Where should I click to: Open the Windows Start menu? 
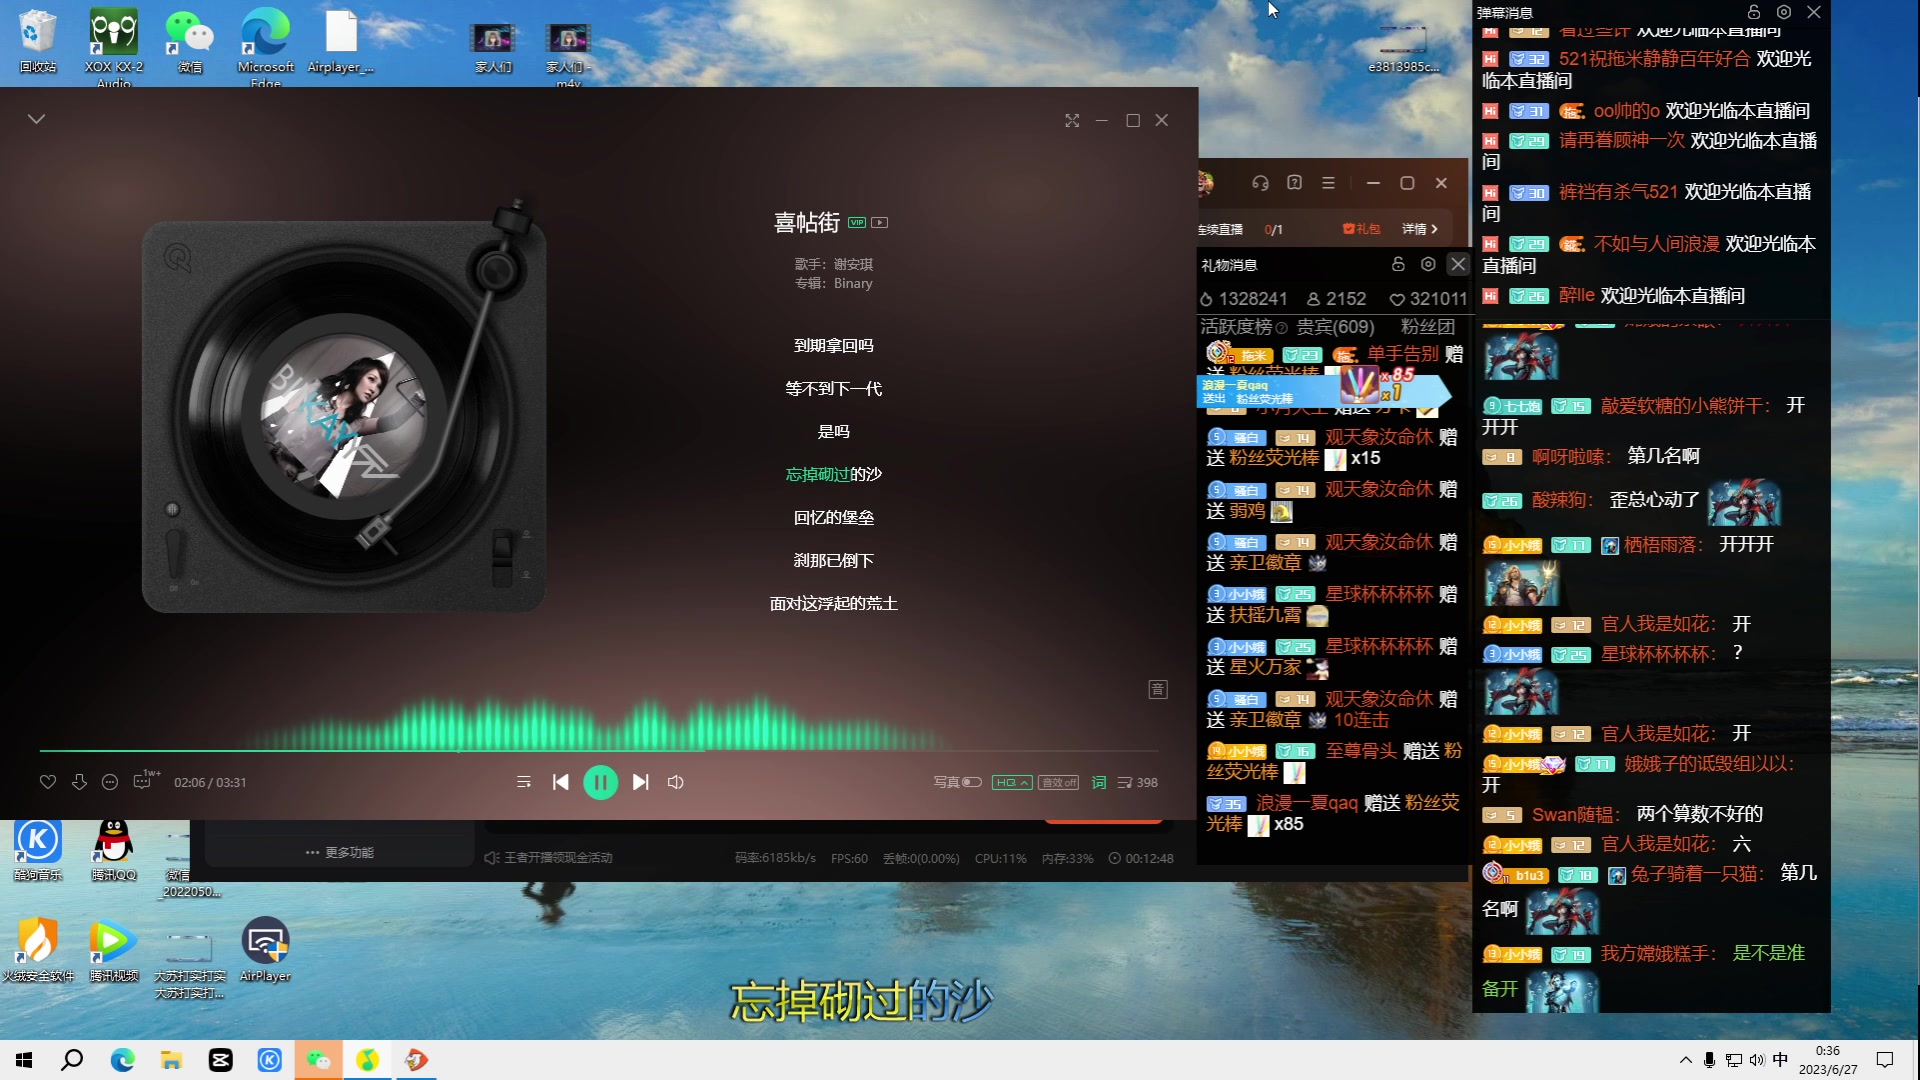click(x=24, y=1060)
